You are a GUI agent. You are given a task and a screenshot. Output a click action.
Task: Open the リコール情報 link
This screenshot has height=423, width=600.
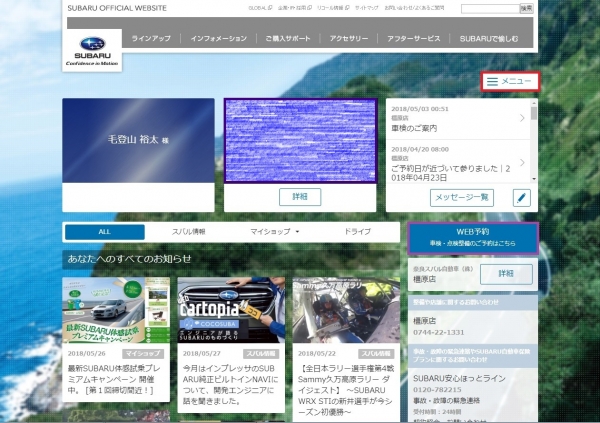click(333, 8)
